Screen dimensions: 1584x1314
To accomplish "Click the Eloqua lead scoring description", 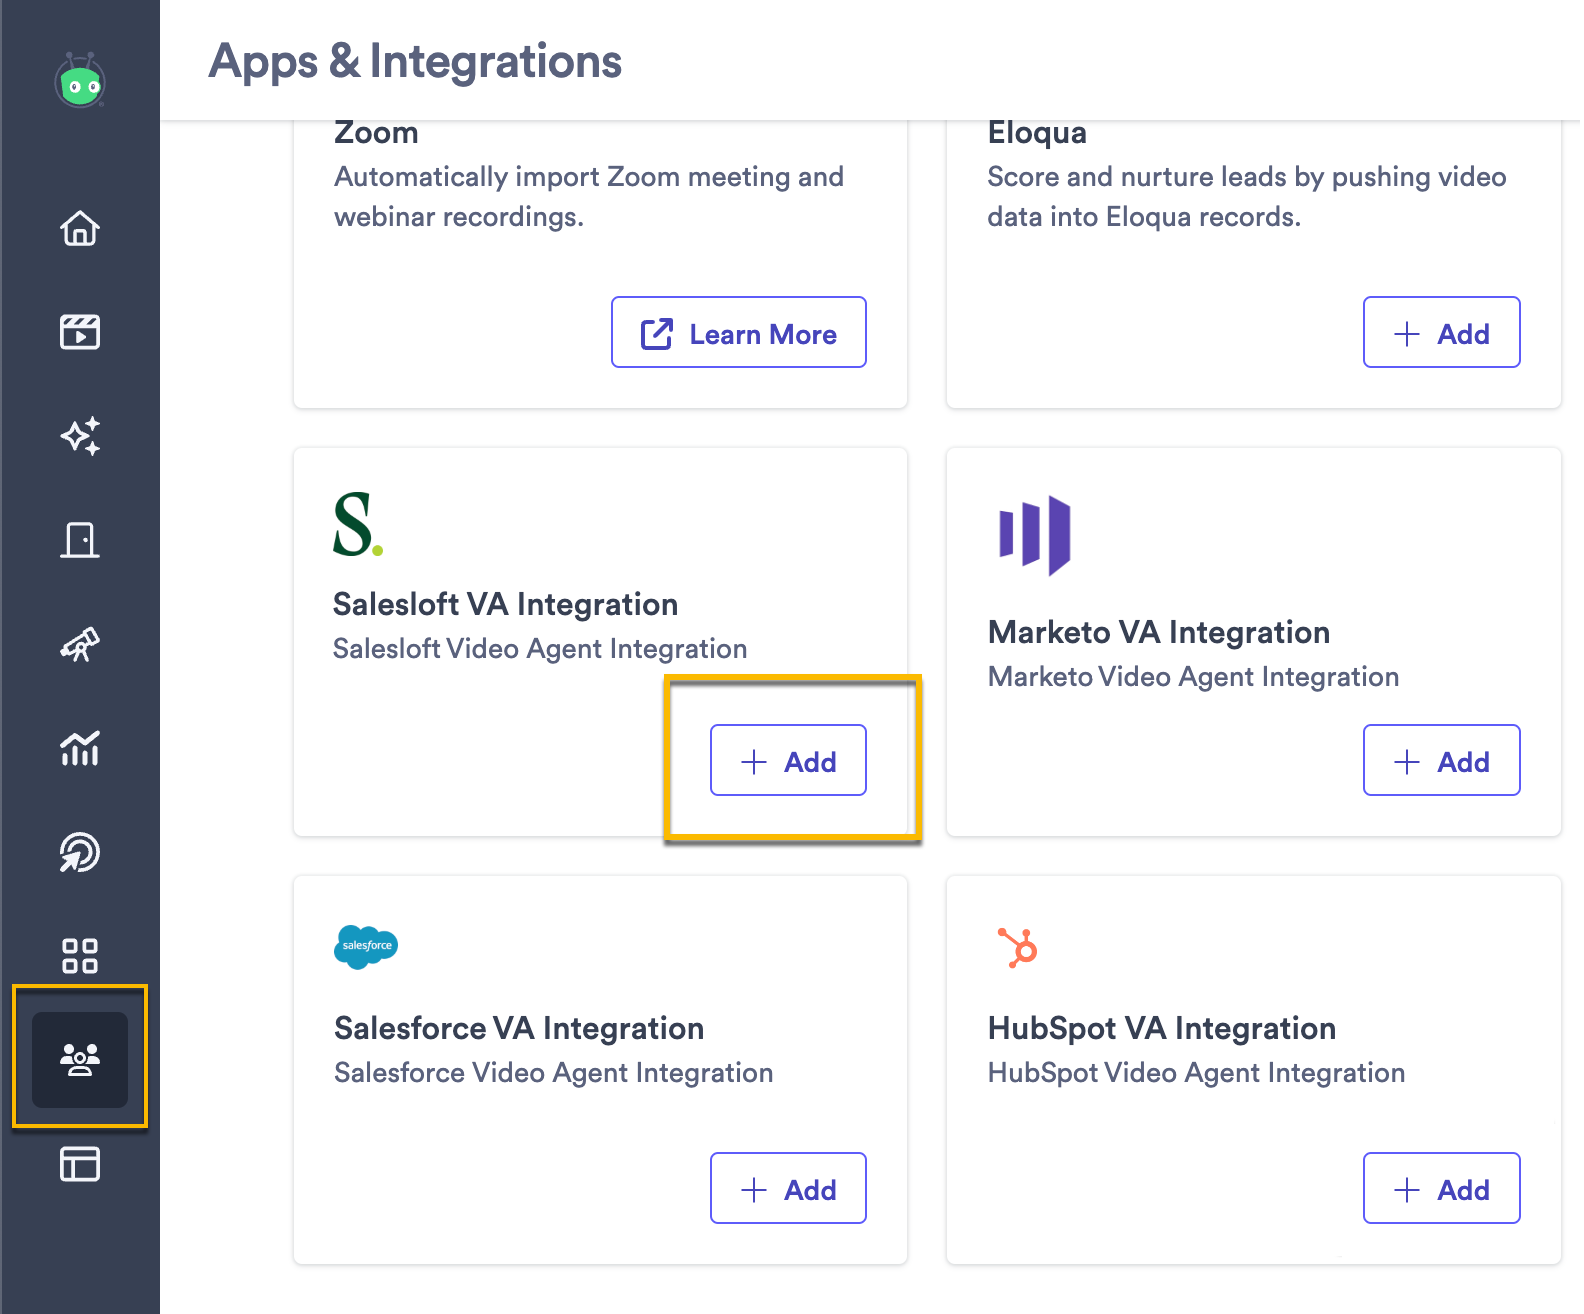I will click(x=1247, y=197).
